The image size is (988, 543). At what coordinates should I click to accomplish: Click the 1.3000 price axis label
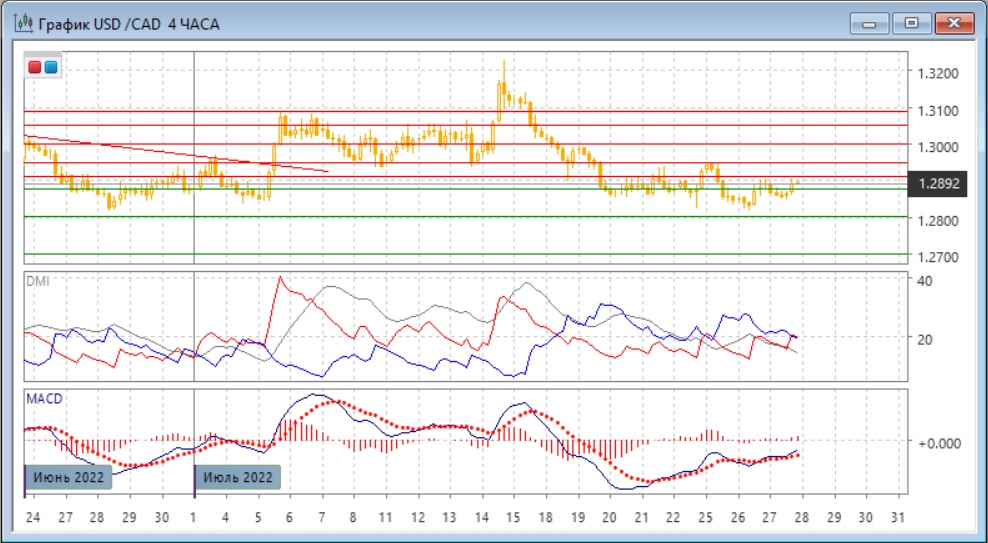937,147
